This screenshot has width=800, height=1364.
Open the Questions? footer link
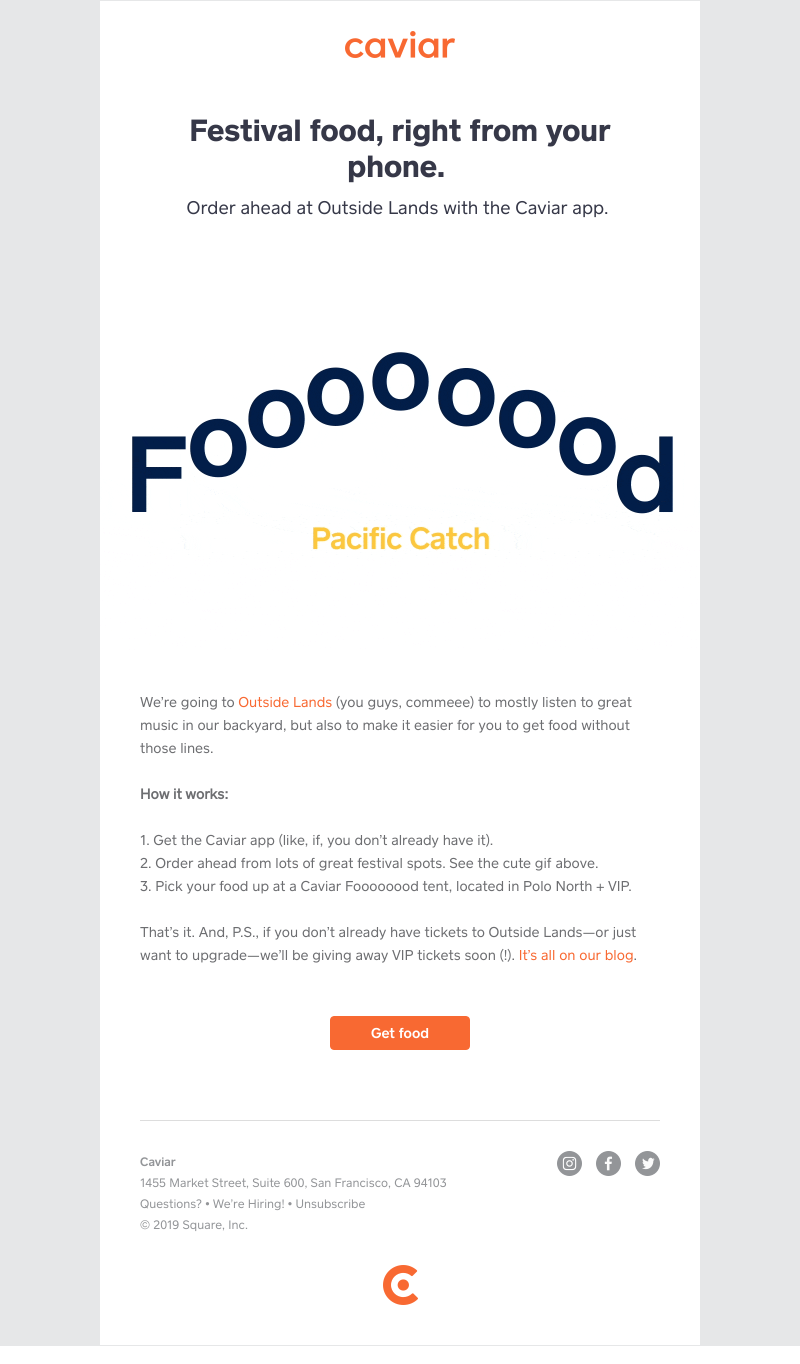pos(170,1204)
